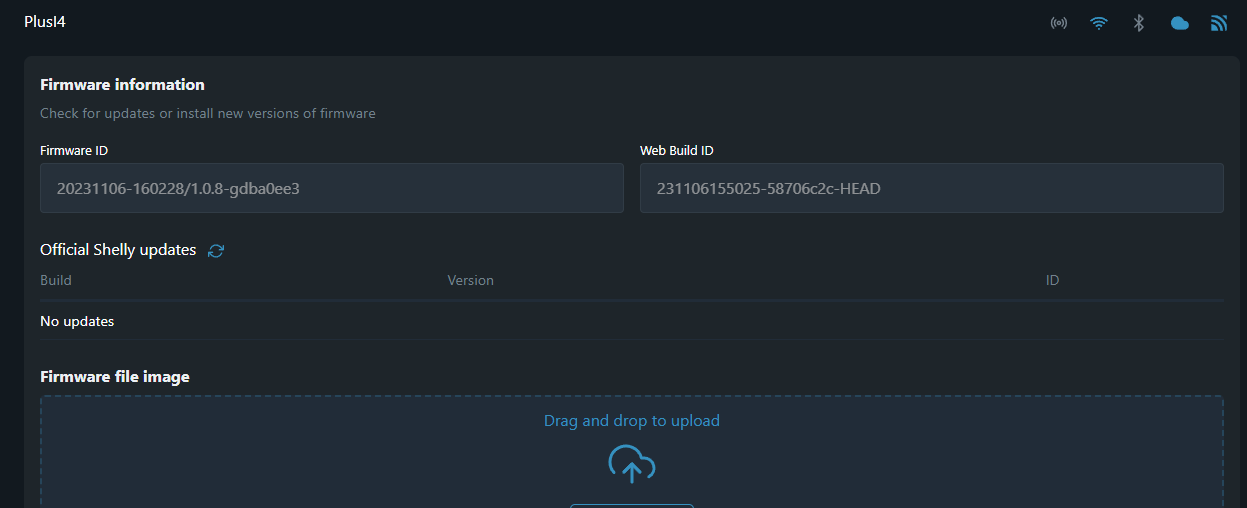
Task: Click the No updates row
Action: point(632,321)
